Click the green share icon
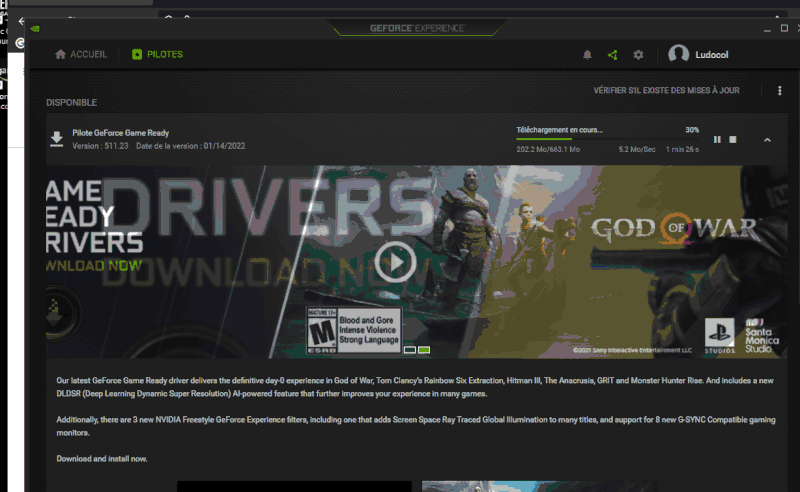The image size is (800, 492). point(613,55)
